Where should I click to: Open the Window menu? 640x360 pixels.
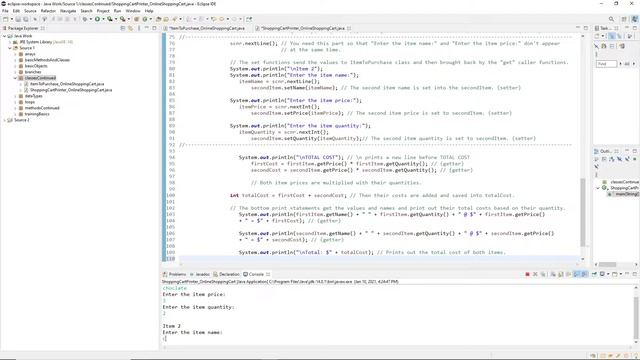[133, 11]
